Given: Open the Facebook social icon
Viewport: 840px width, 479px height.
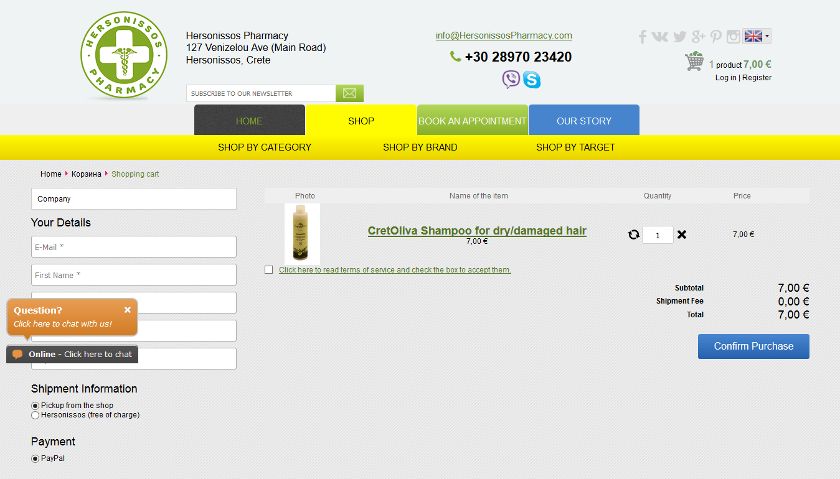Looking at the screenshot, I should 642,36.
